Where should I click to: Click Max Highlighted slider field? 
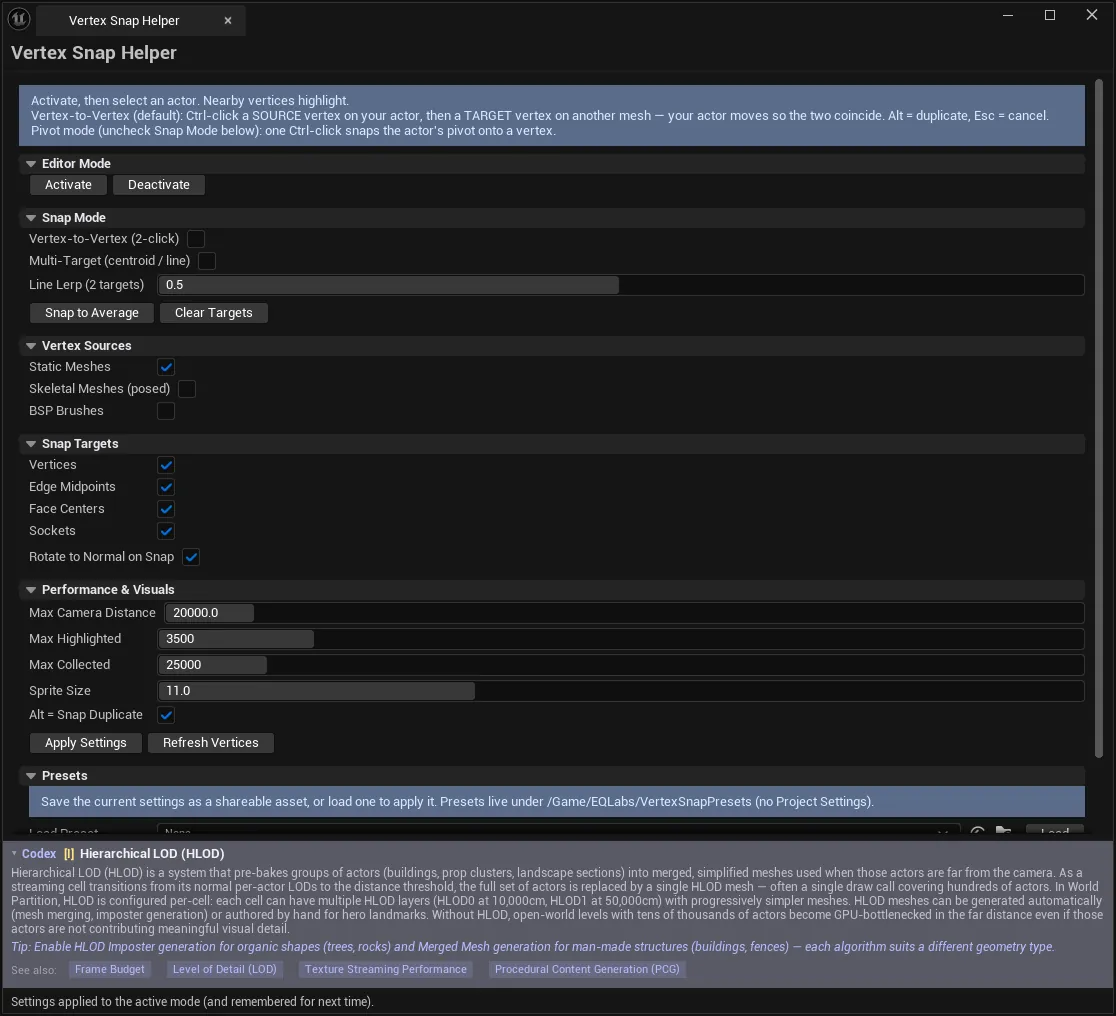point(621,639)
